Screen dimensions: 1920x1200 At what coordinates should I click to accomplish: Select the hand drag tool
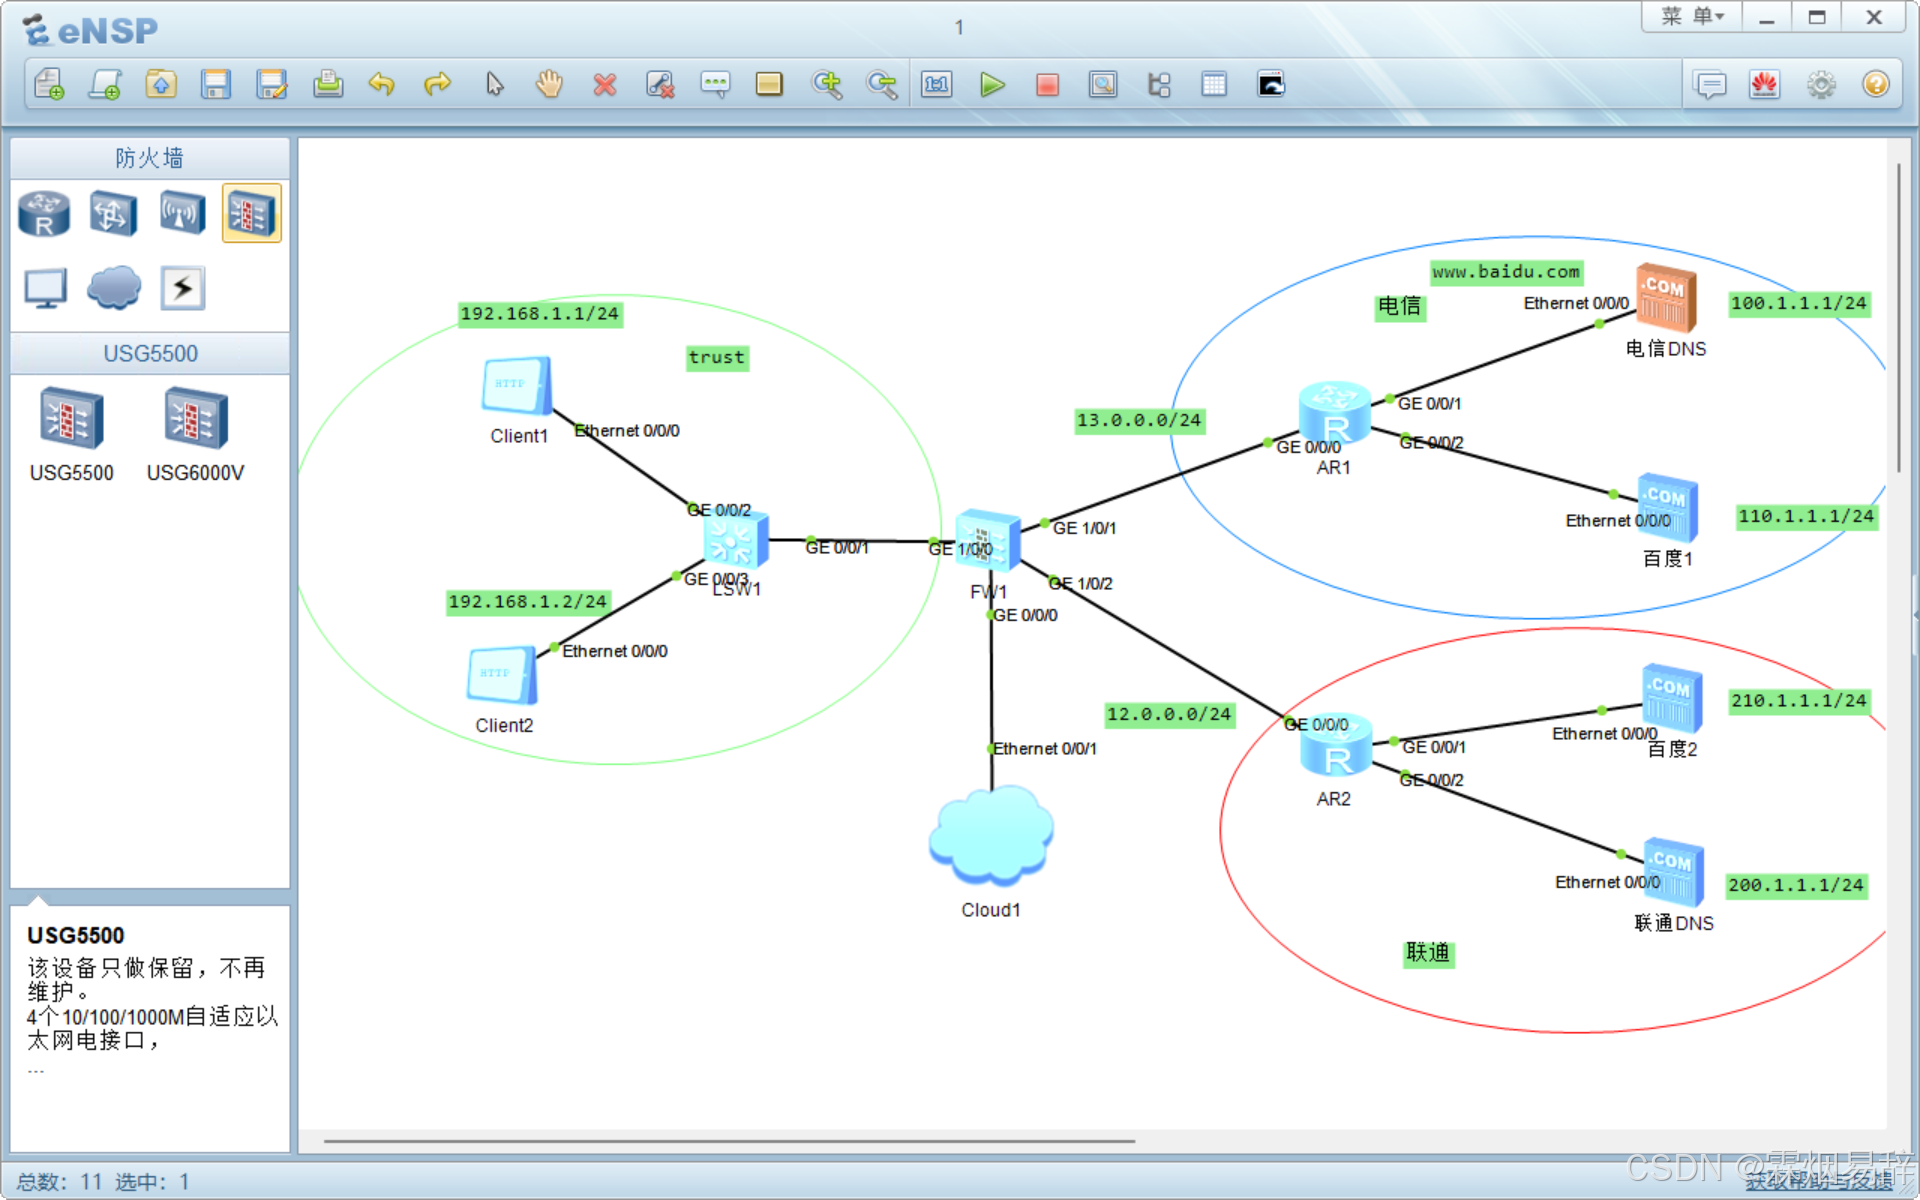tap(549, 85)
